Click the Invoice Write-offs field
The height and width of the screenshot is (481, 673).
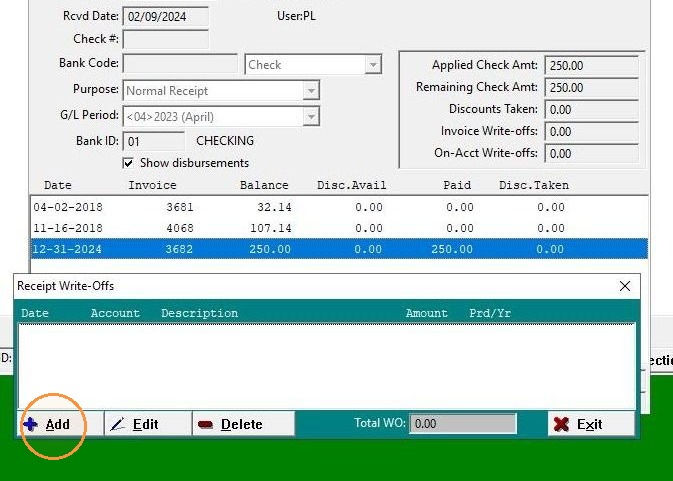pyautogui.click(x=591, y=131)
